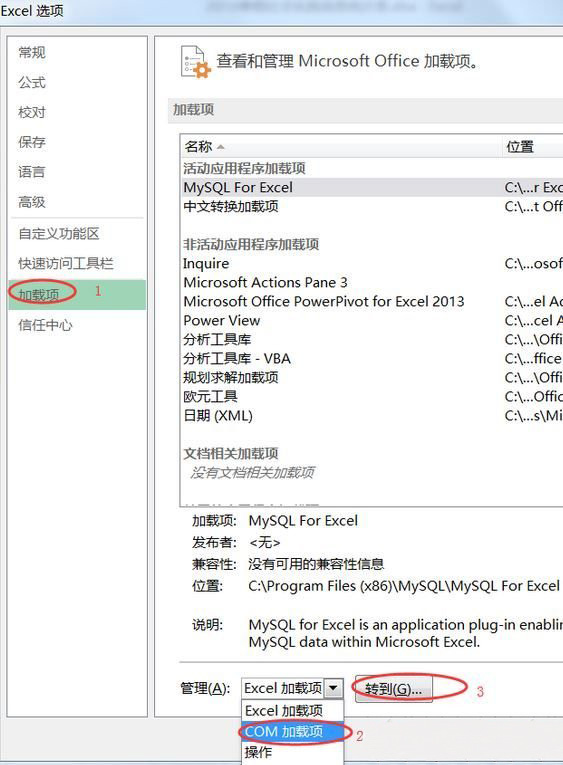Image resolution: width=563 pixels, height=765 pixels.
Task: Select the Inquire add-in row
Action: pos(372,263)
